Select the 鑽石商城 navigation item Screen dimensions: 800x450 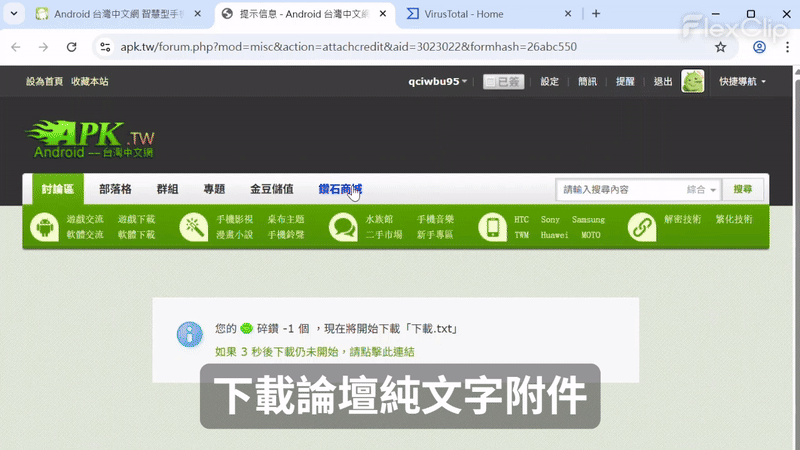point(340,189)
